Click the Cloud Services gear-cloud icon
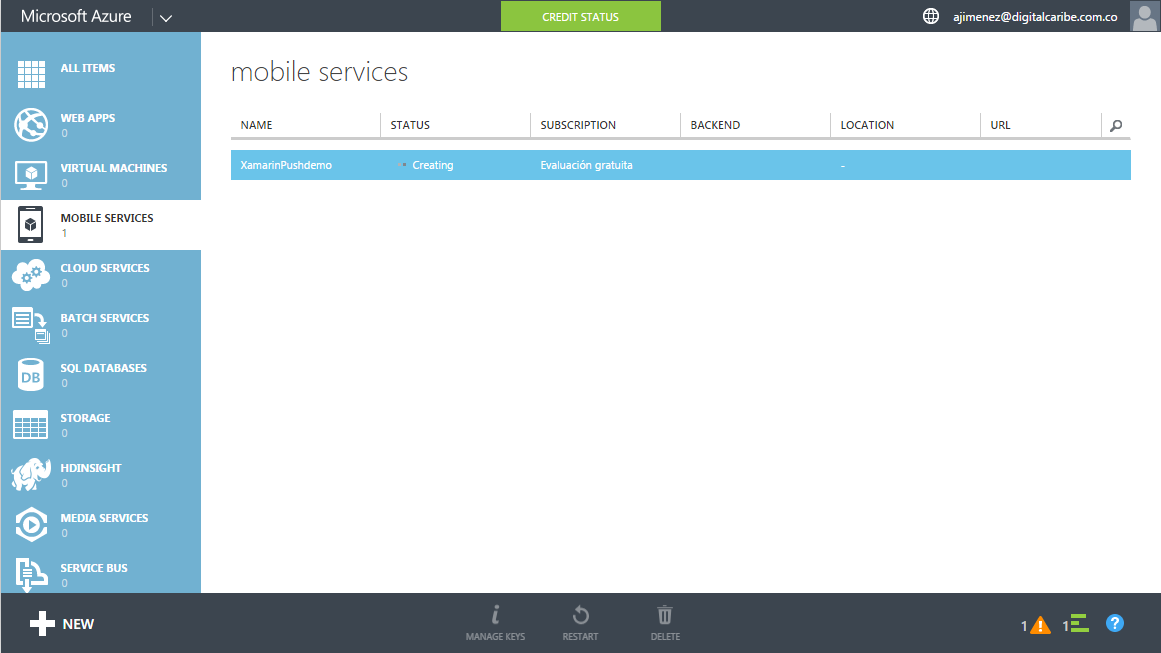1161x653 pixels. 31,275
